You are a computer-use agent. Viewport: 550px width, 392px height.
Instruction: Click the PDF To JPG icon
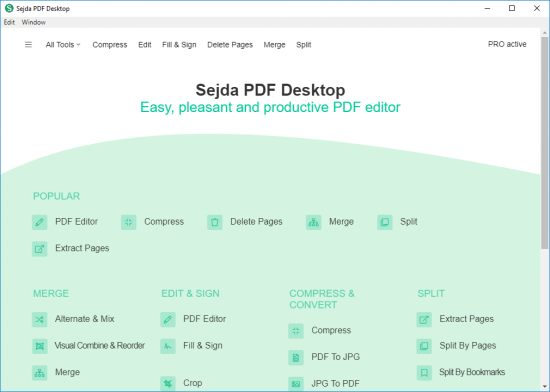(x=296, y=357)
